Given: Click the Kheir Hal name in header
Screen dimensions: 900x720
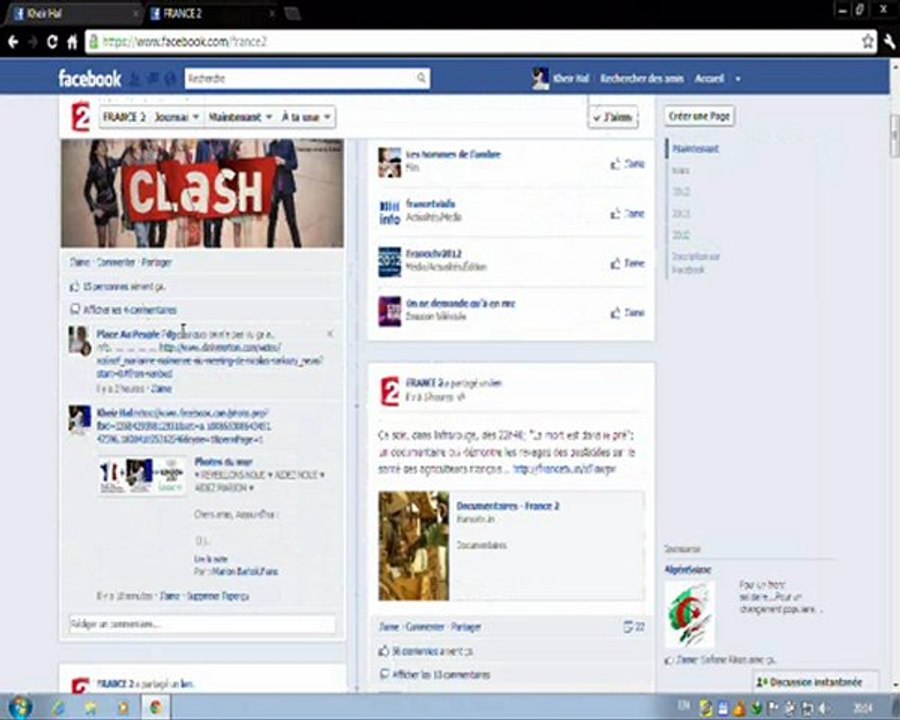Looking at the screenshot, I should [571, 79].
